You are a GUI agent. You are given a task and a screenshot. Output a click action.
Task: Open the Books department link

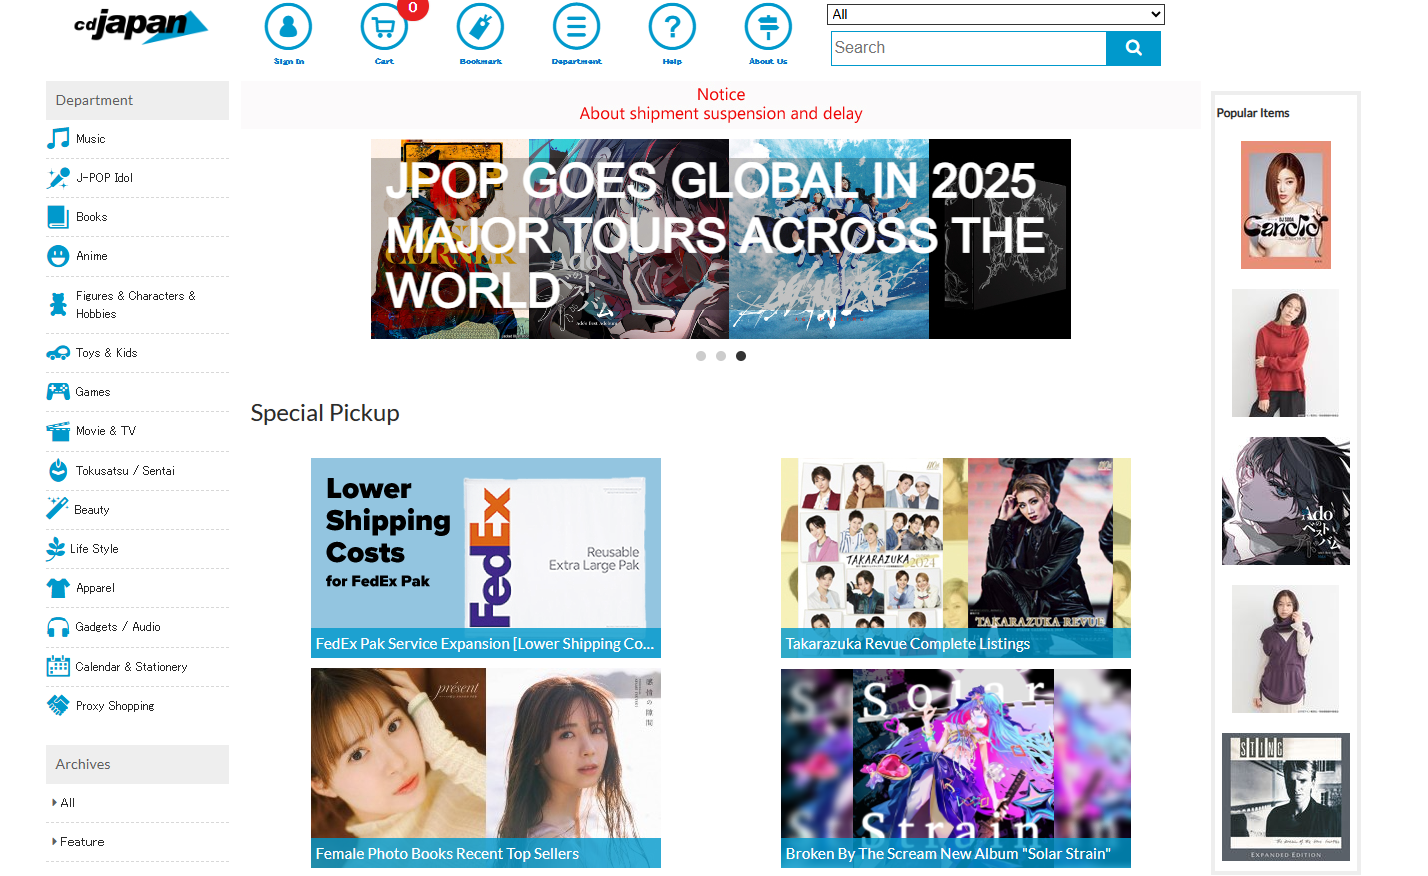92,217
